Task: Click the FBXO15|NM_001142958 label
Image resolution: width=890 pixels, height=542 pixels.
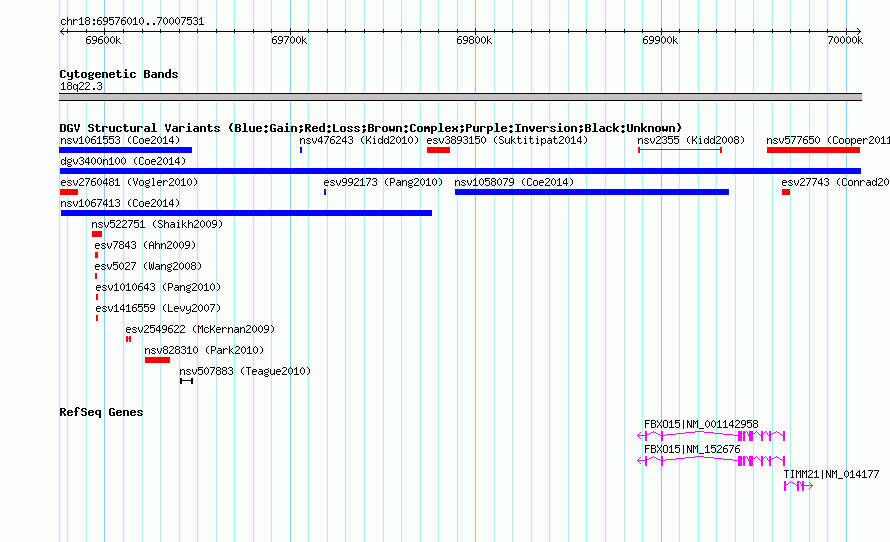Action: pyautogui.click(x=701, y=424)
